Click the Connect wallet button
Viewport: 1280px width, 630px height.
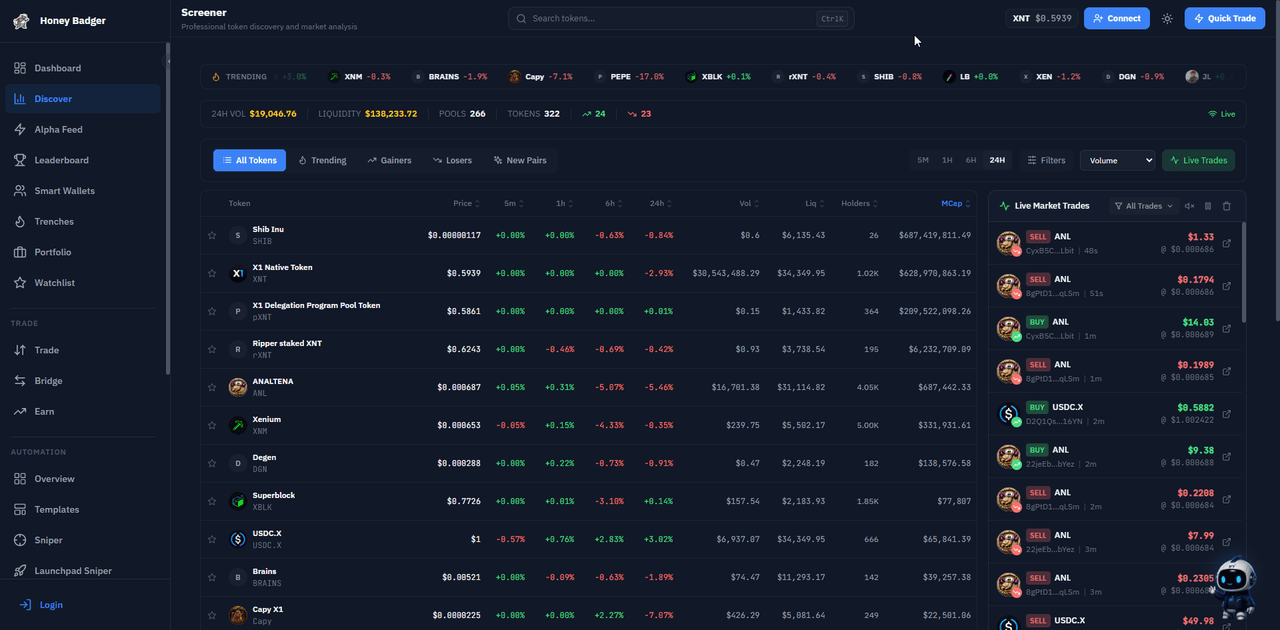pyautogui.click(x=1117, y=18)
